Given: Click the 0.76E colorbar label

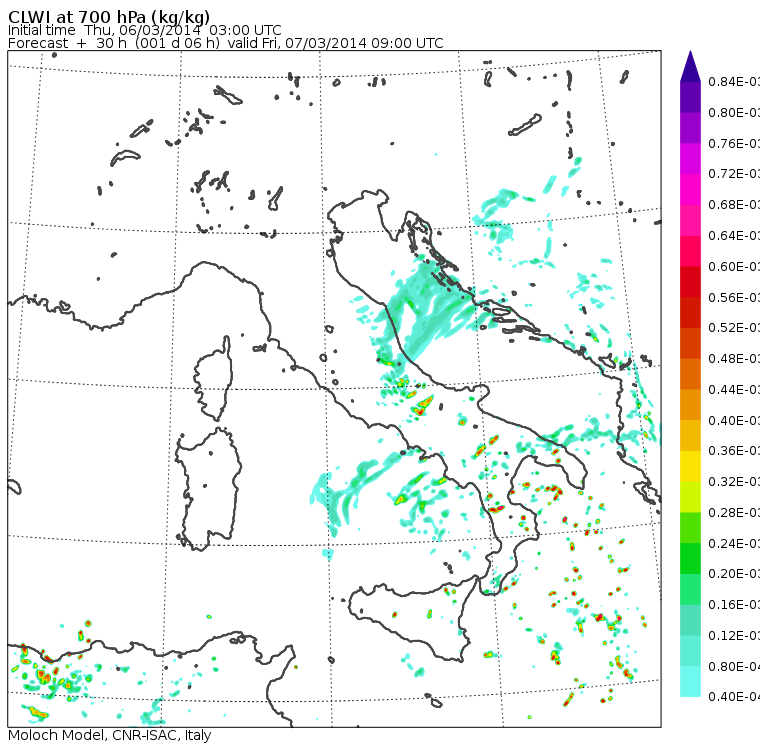Looking at the screenshot, I should click(x=734, y=143).
